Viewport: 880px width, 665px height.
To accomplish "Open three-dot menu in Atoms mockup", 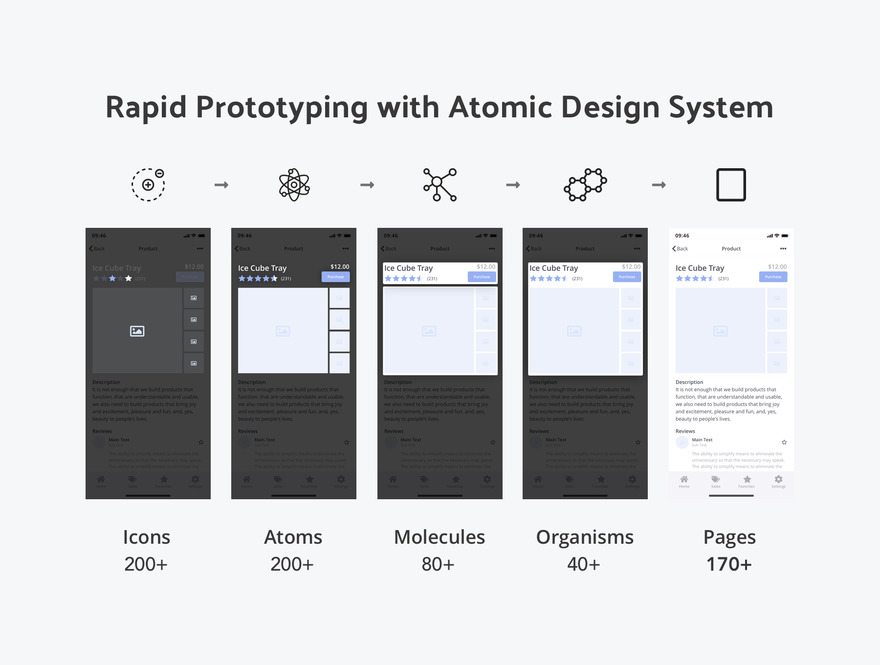I will 346,249.
